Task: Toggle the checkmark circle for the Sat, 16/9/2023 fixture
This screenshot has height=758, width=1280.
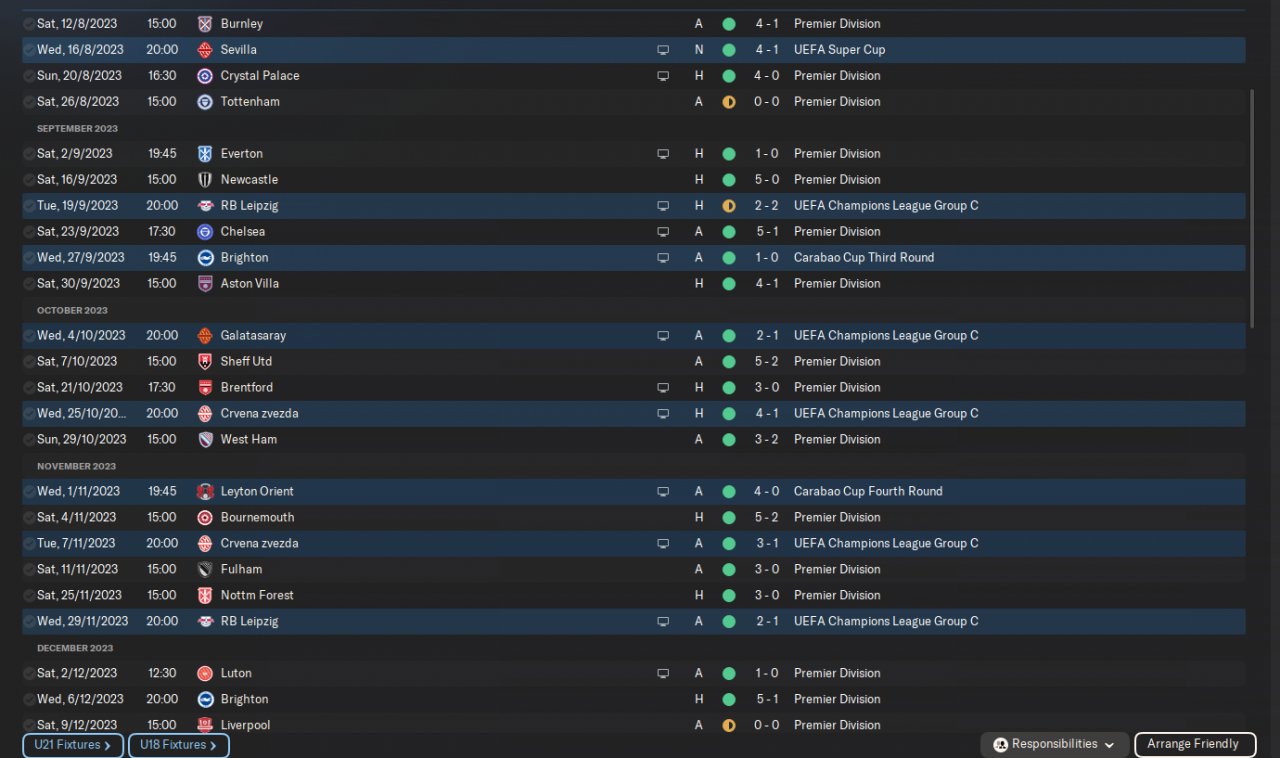Action: point(29,179)
